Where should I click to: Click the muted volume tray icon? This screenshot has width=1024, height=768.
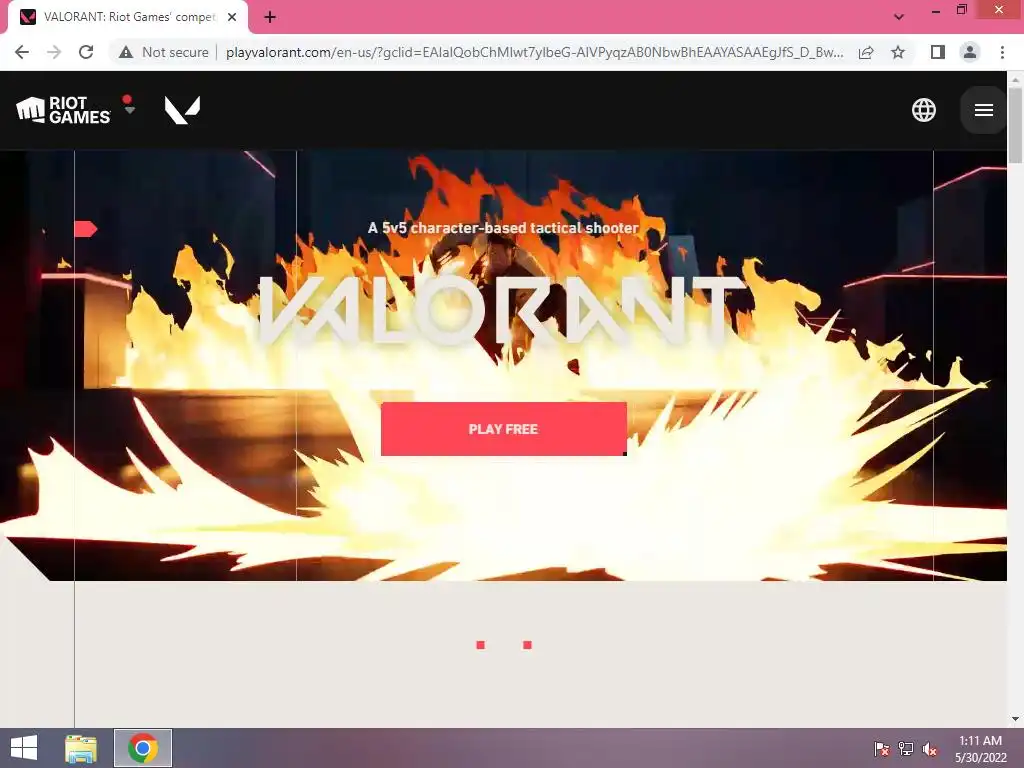(x=930, y=748)
